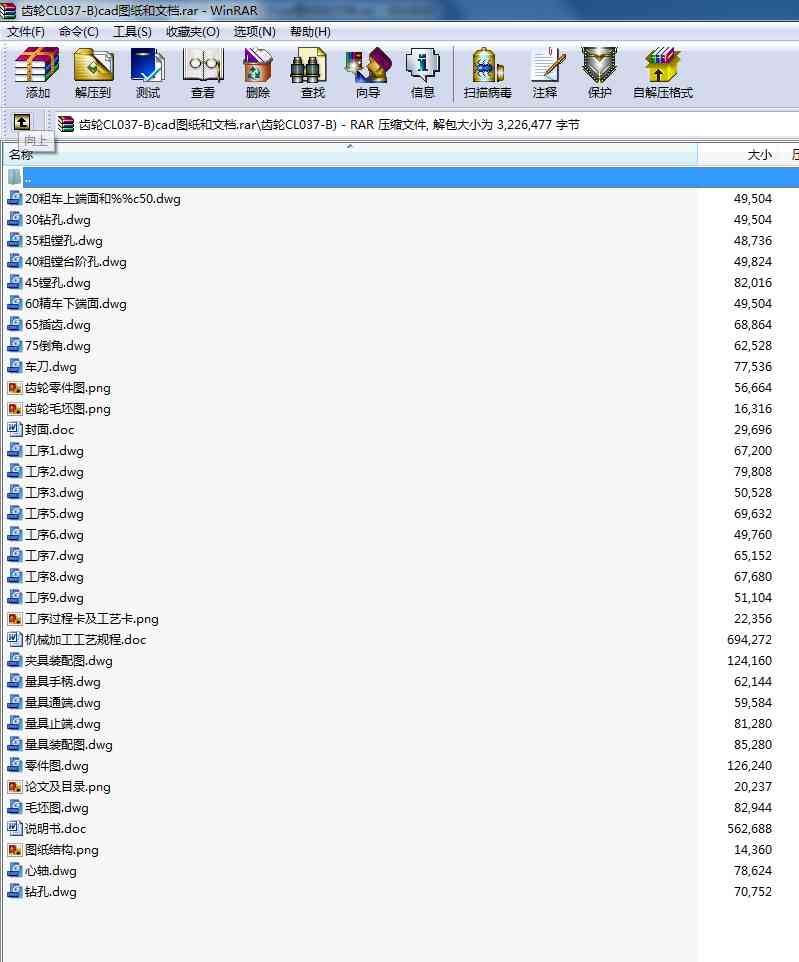The height and width of the screenshot is (962, 799).
Task: Select file 车刀.dwg
Action: click(51, 367)
